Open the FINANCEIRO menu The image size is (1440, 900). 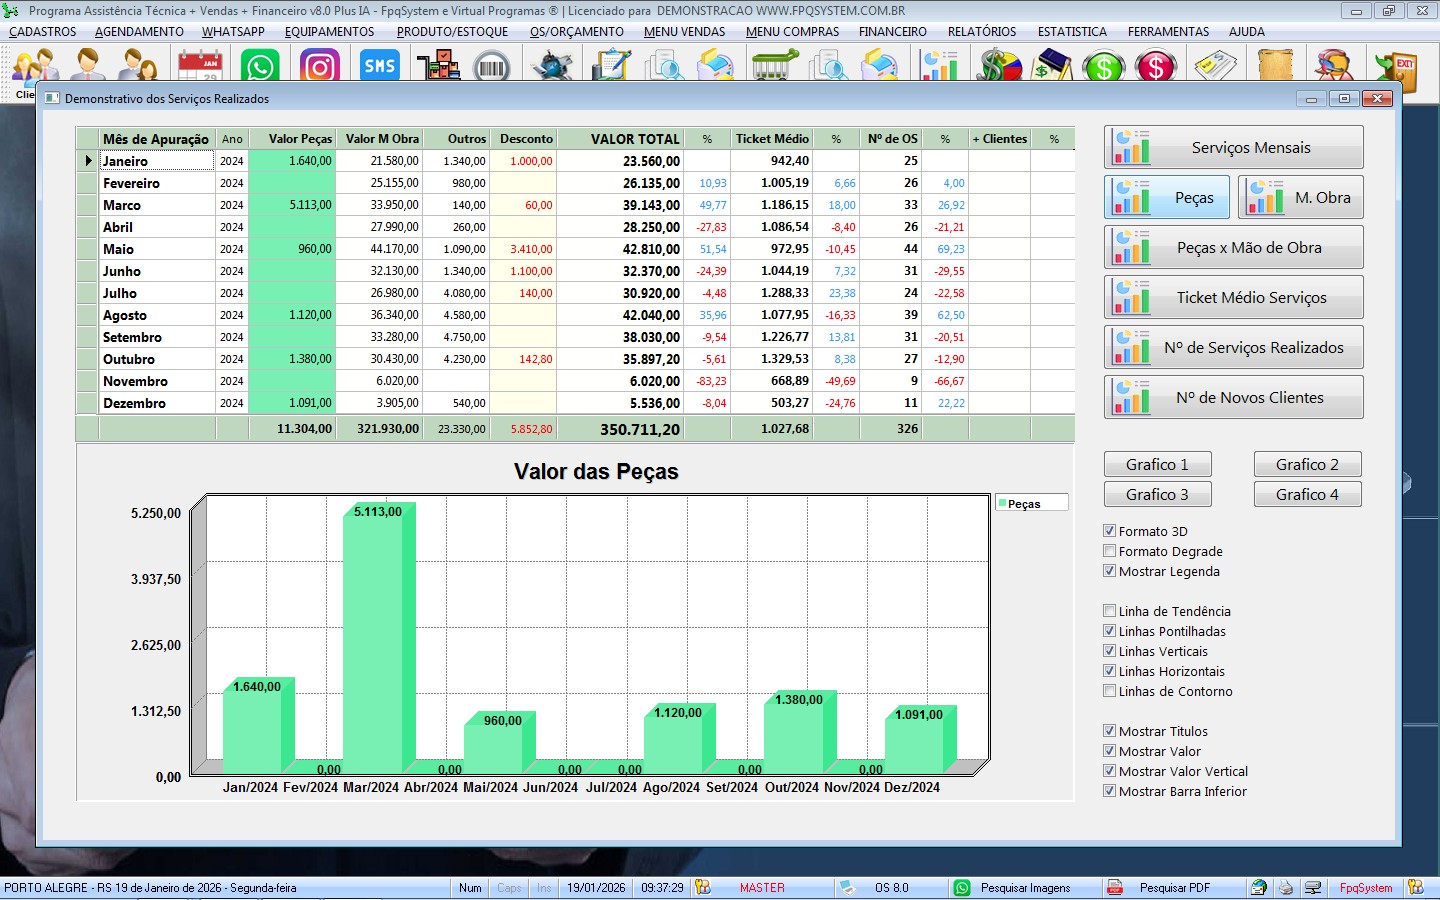[892, 32]
